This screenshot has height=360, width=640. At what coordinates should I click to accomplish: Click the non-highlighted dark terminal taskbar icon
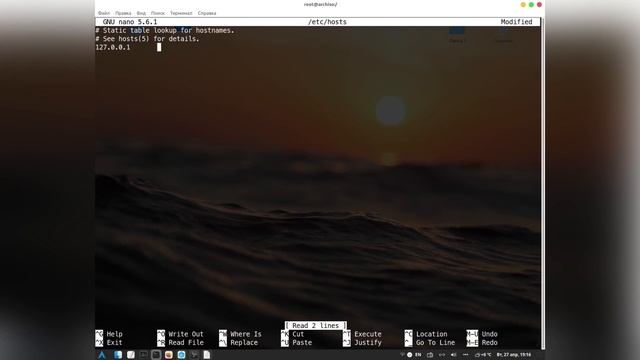coord(143,355)
